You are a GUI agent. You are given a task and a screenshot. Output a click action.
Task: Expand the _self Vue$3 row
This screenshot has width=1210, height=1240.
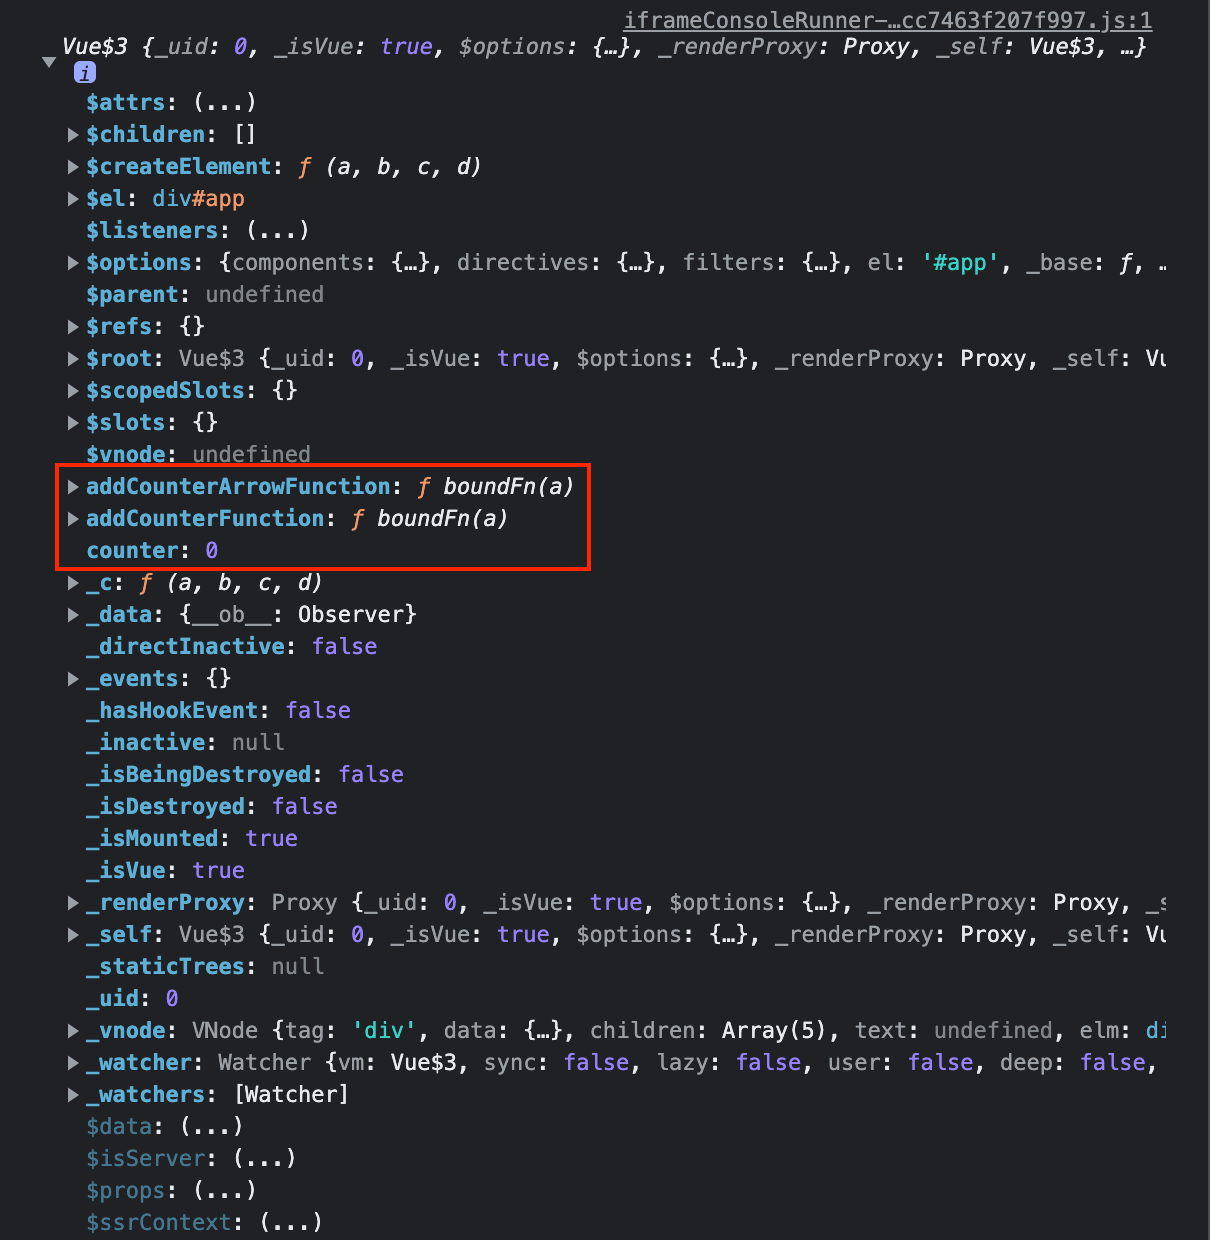click(73, 934)
